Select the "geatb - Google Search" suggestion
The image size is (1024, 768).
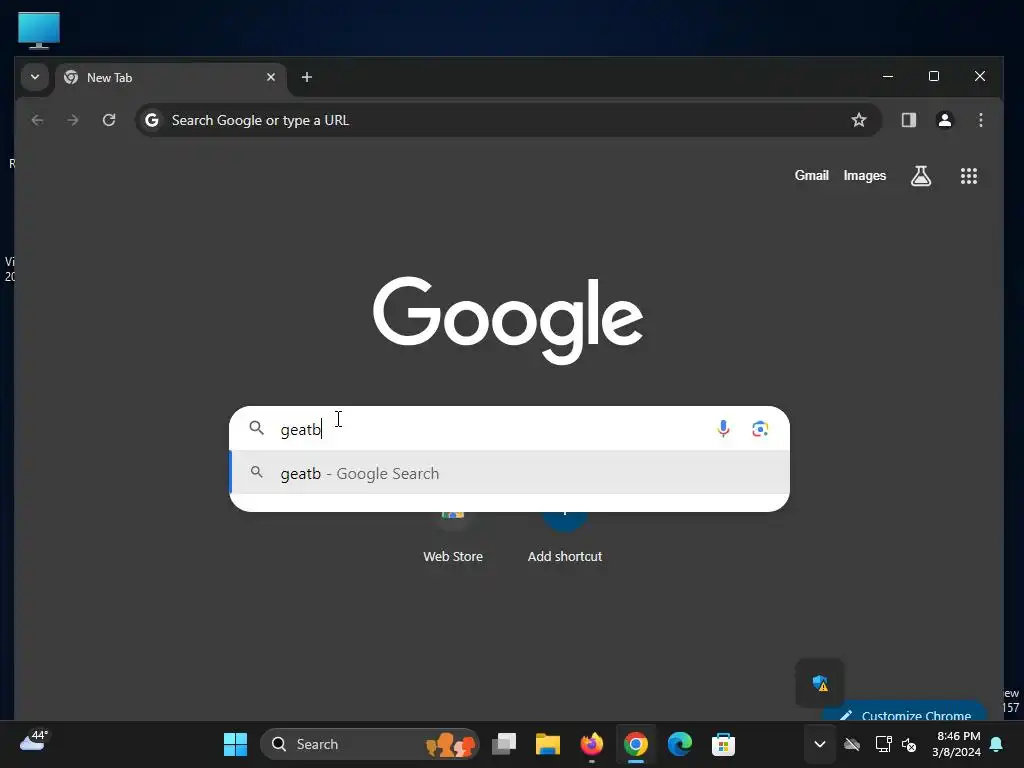[509, 473]
